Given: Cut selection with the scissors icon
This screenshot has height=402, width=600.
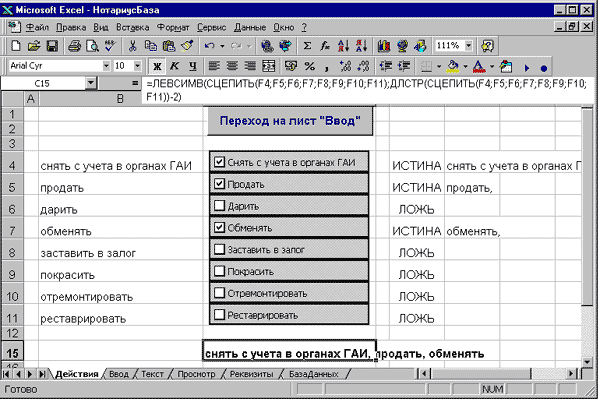Looking at the screenshot, I should [x=132, y=46].
